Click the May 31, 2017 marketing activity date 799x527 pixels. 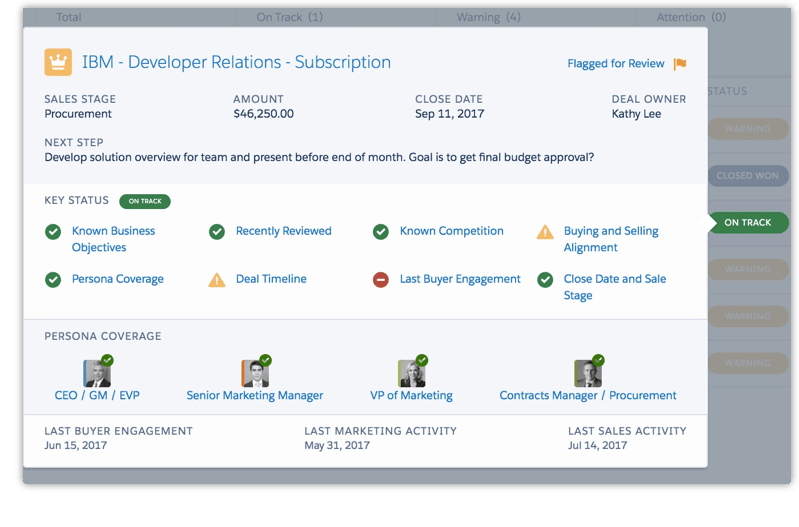337,445
